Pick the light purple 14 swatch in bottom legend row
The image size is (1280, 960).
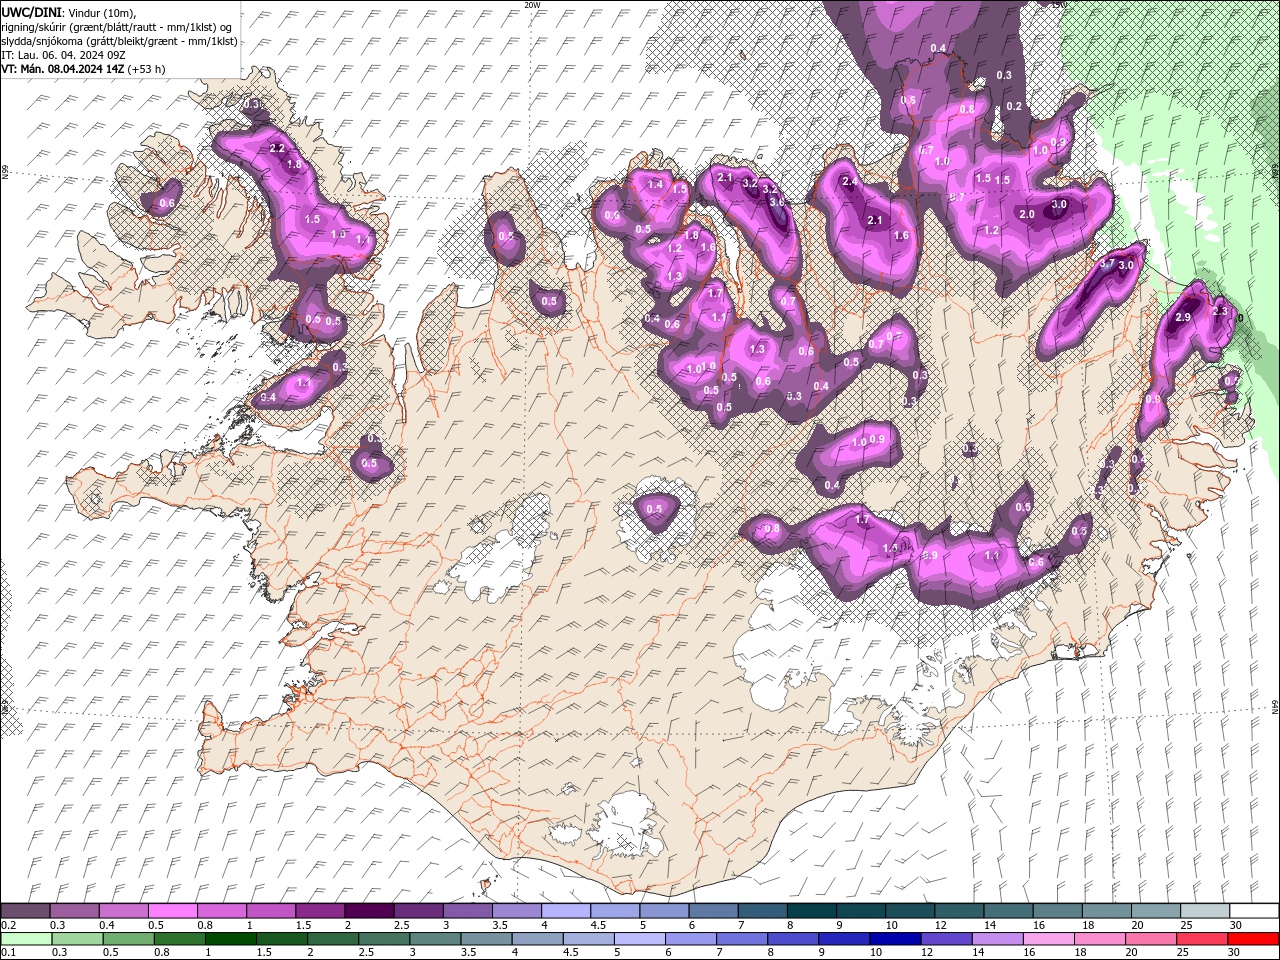click(x=996, y=938)
